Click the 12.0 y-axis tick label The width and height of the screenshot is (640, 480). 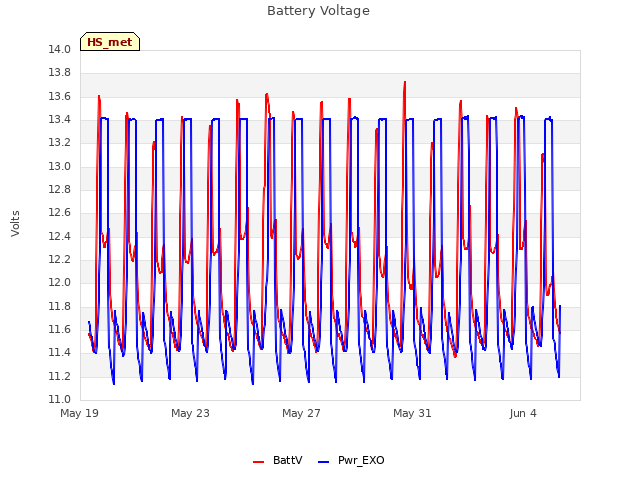coord(60,283)
